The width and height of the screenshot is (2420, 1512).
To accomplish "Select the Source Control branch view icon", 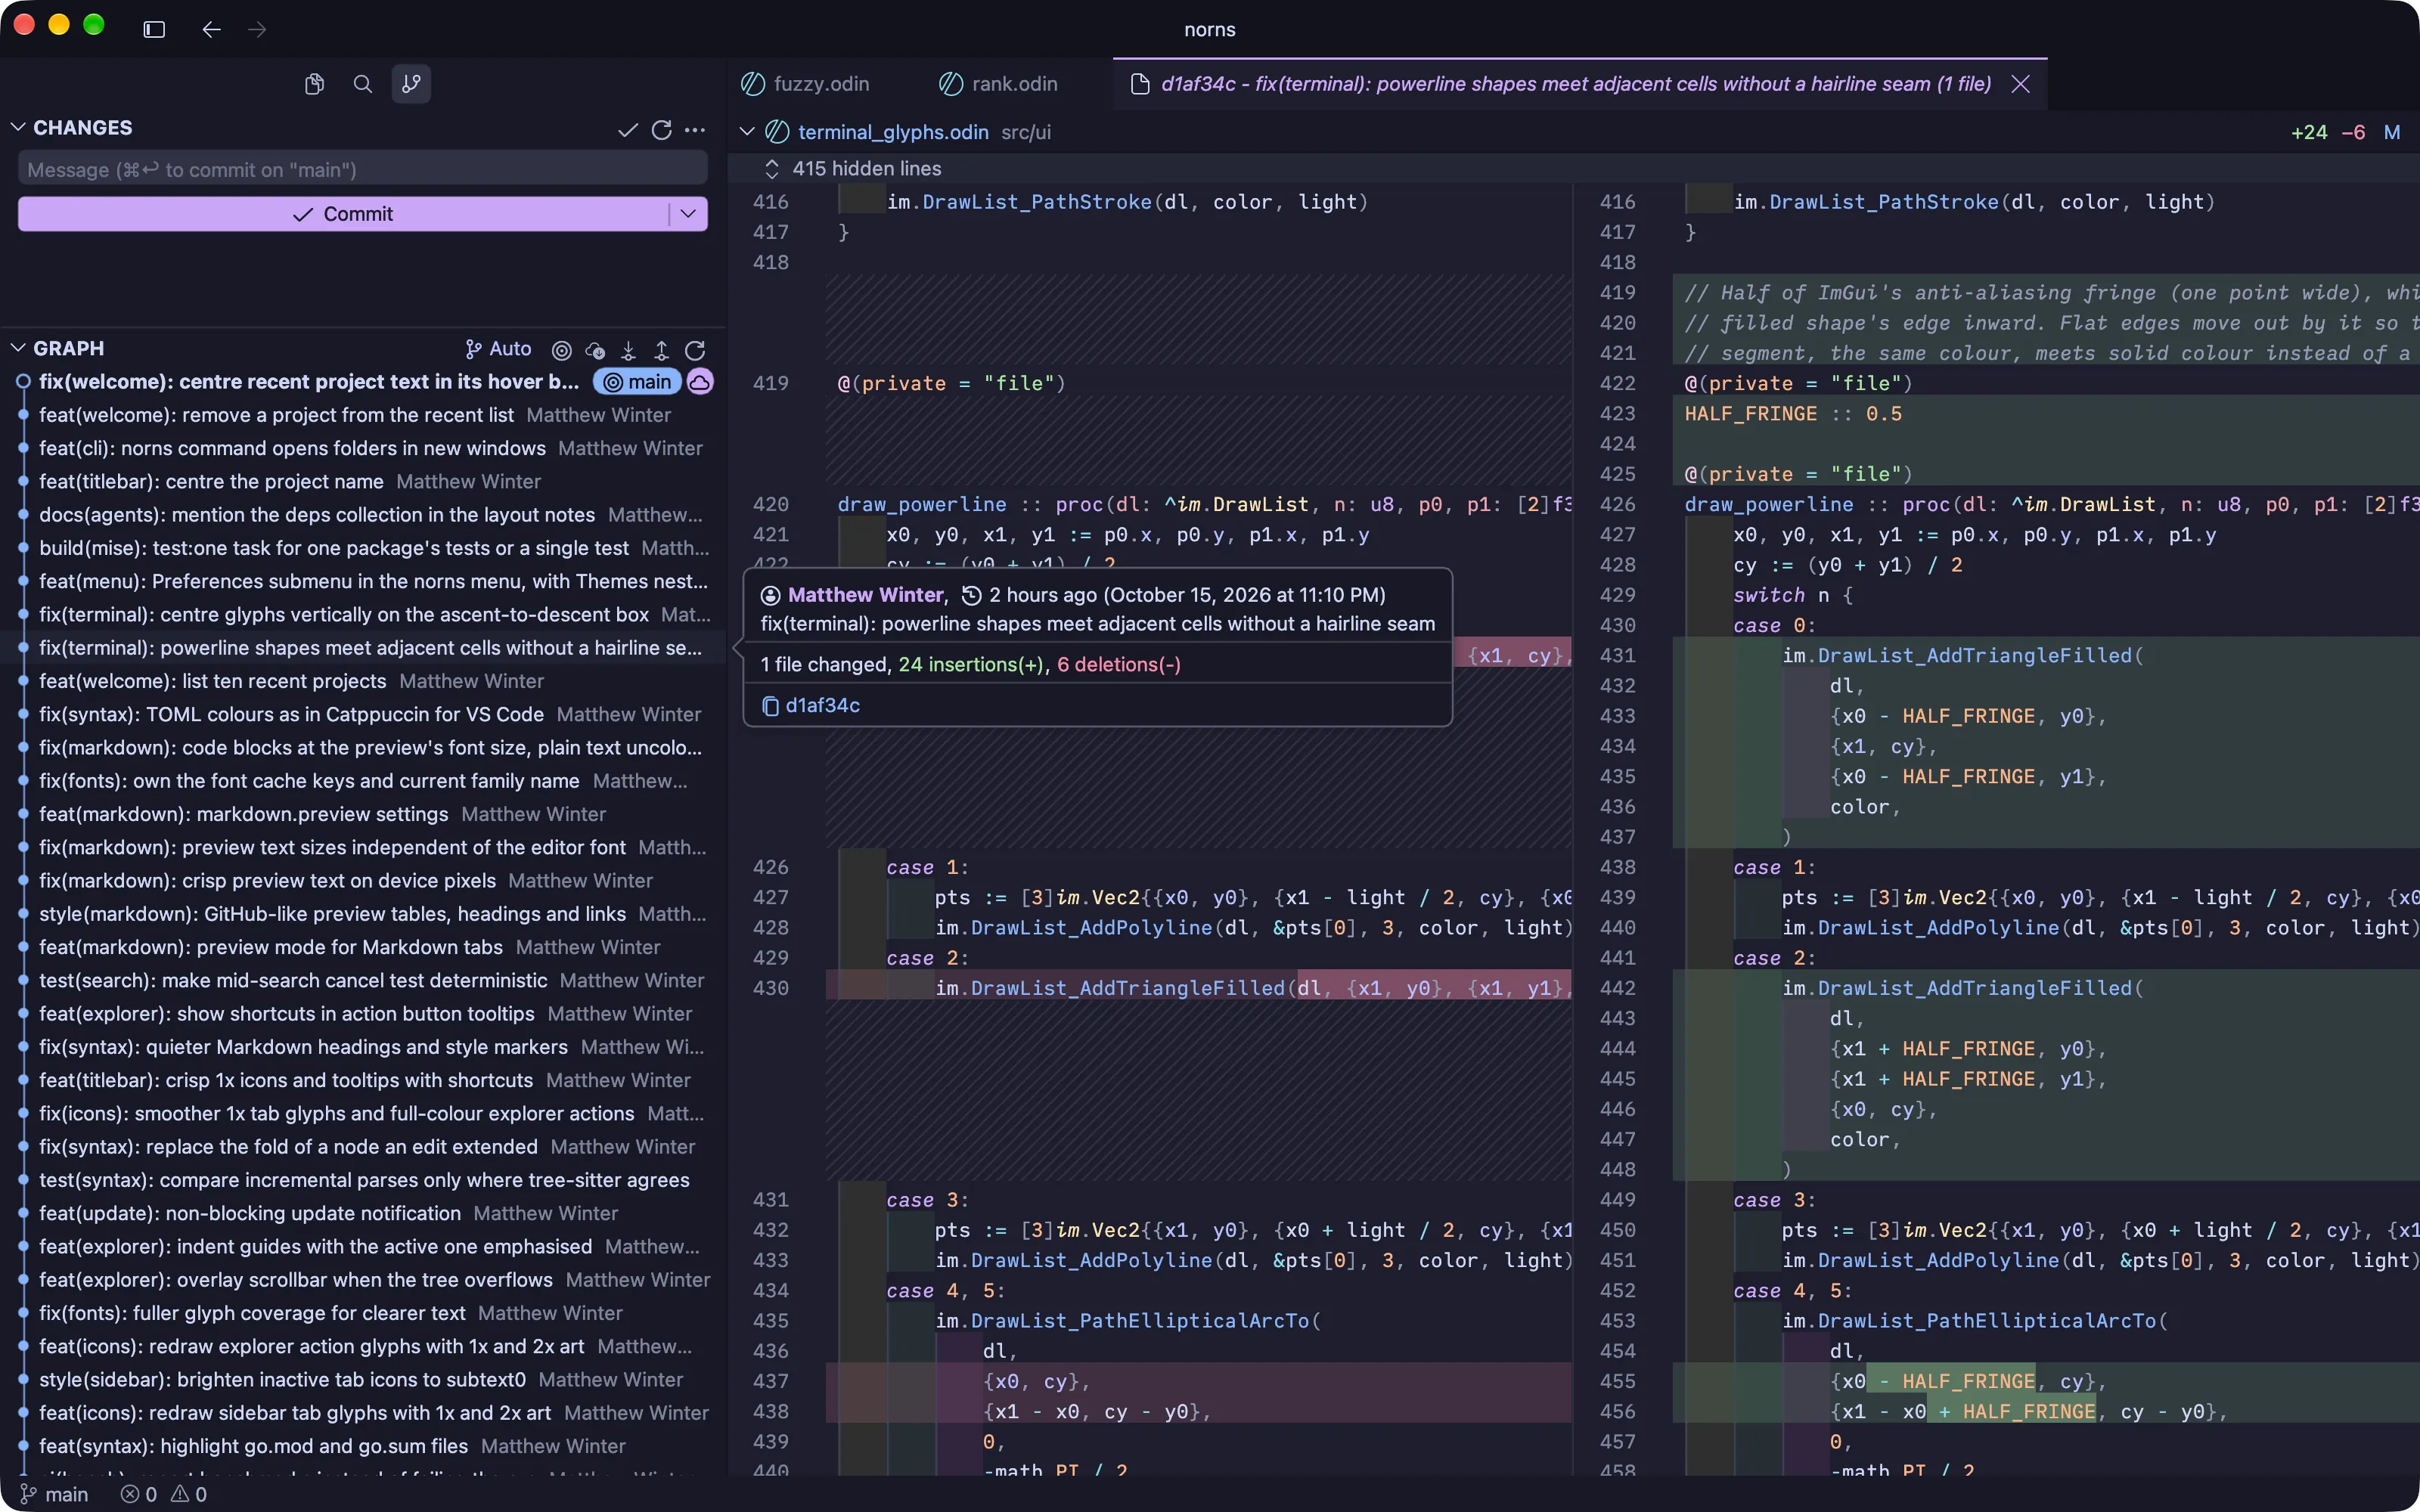I will [411, 84].
